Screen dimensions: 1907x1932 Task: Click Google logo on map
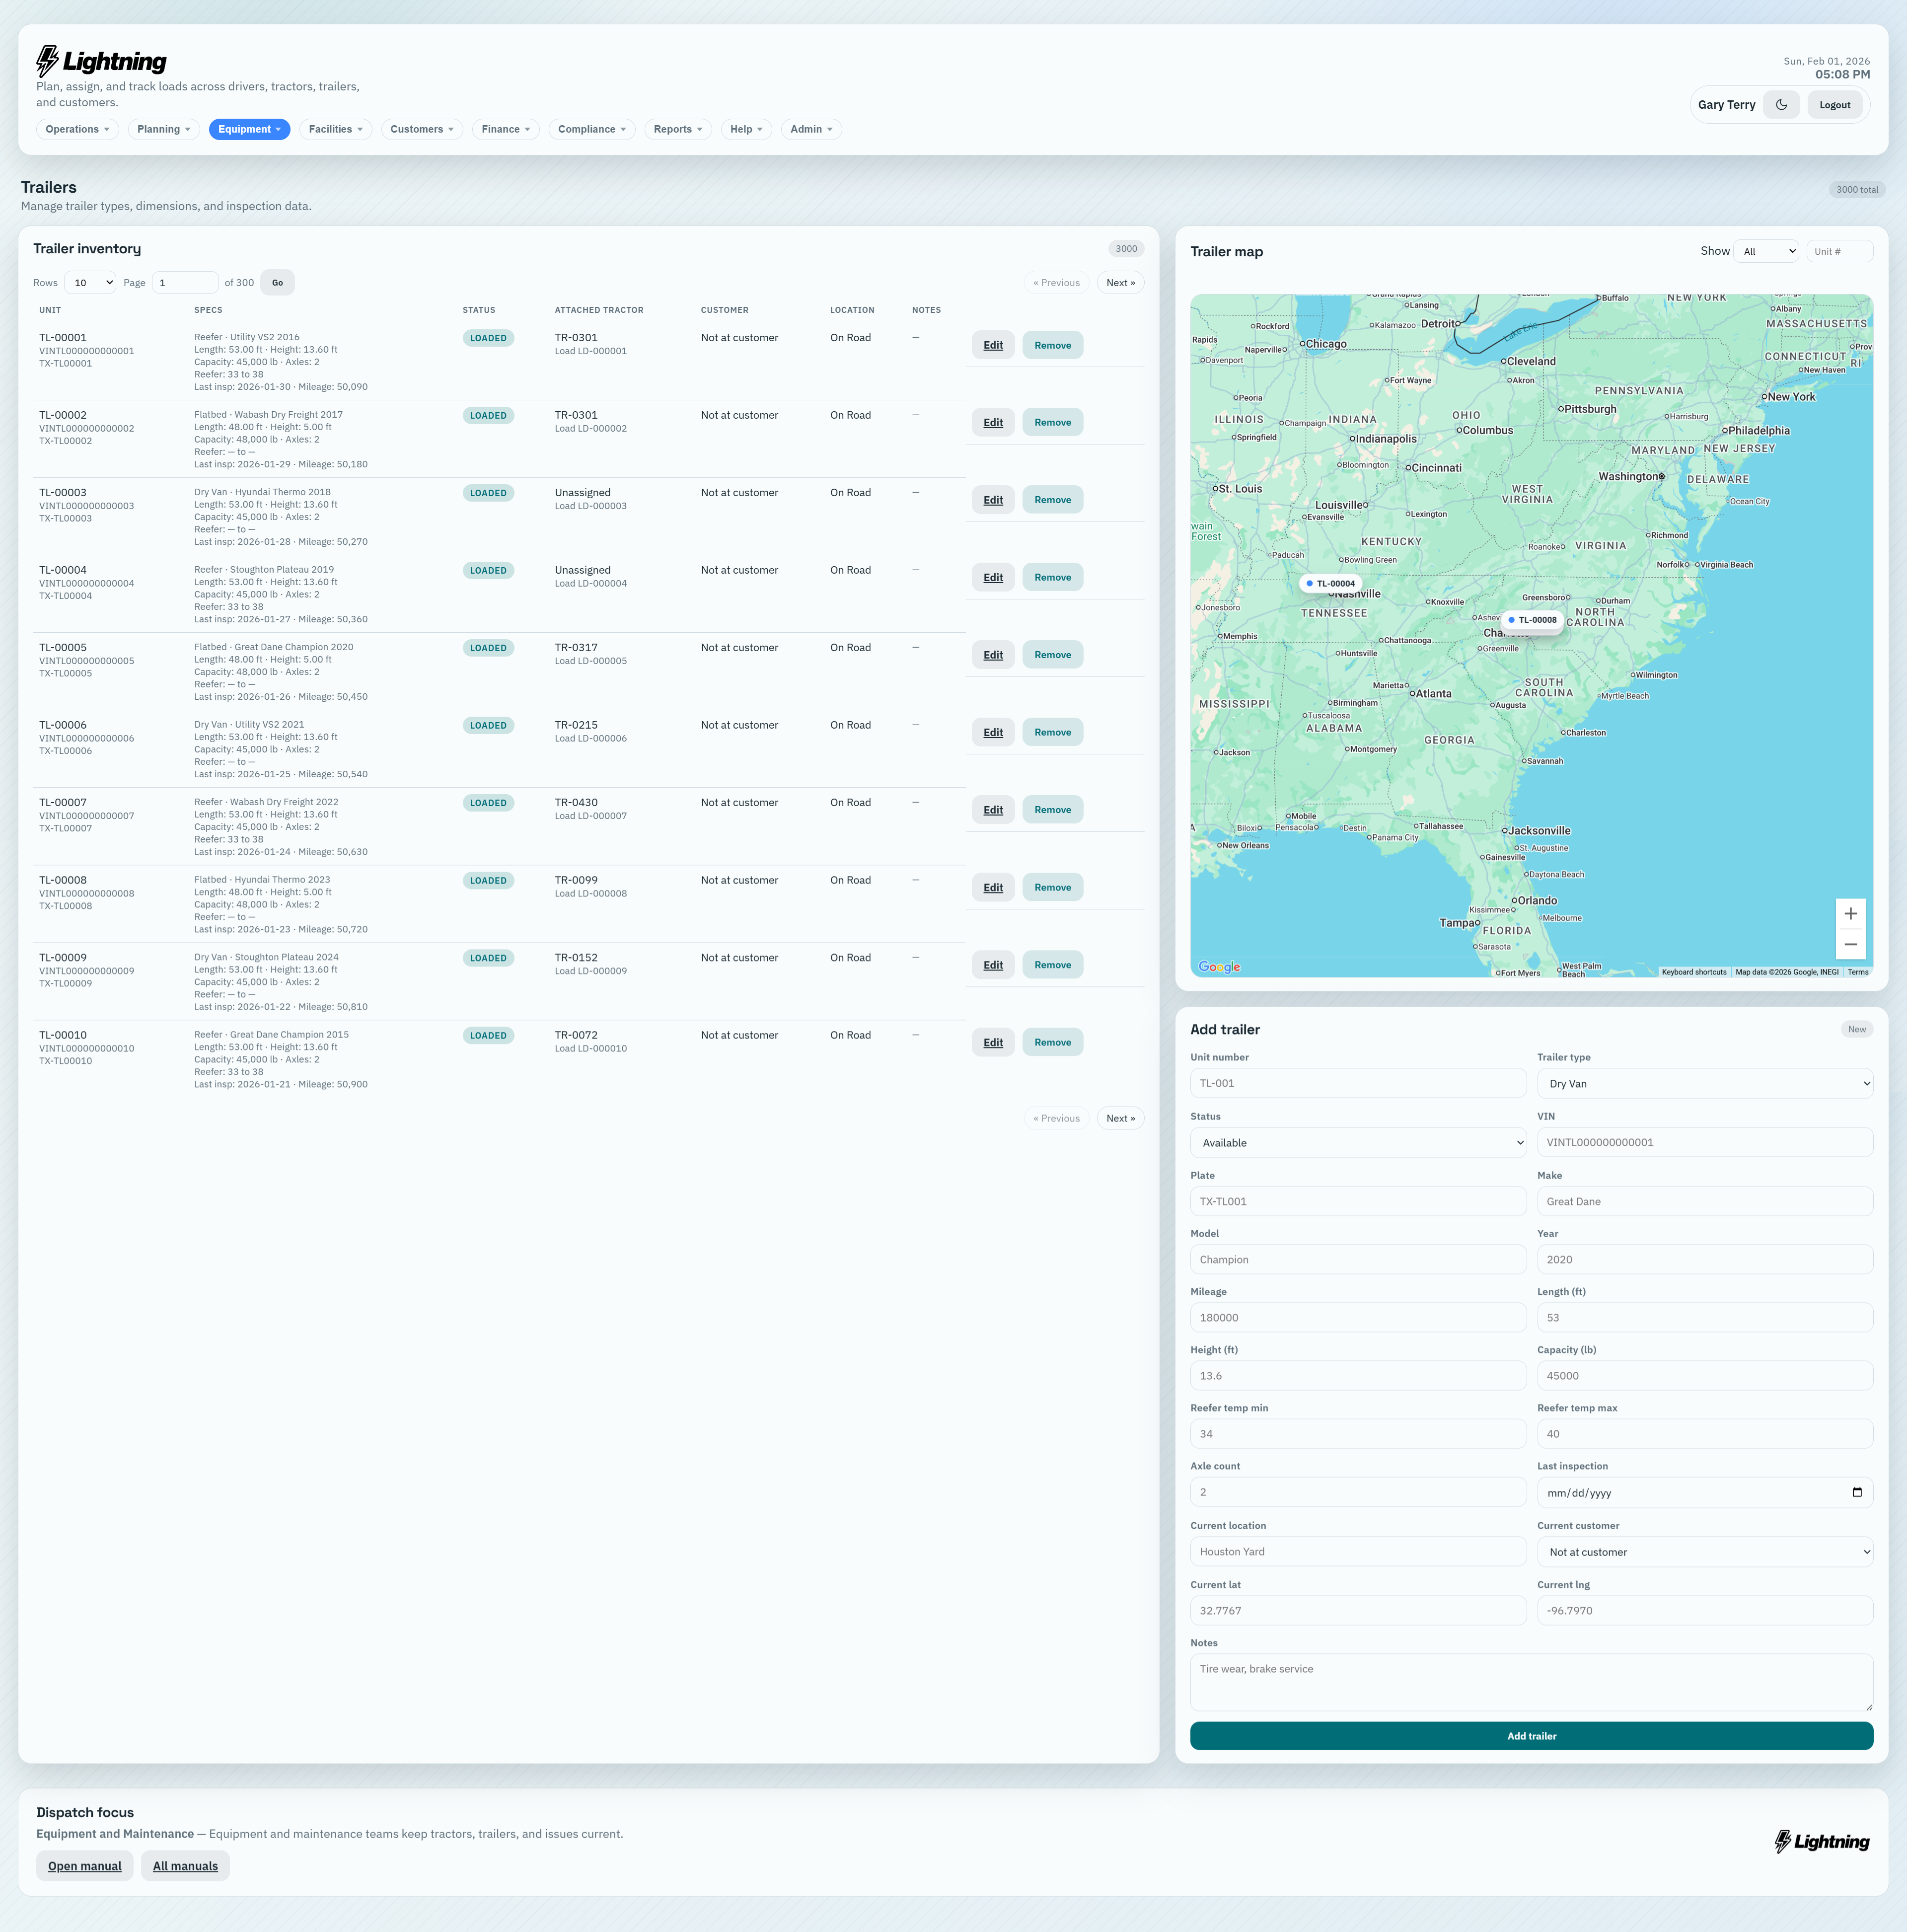[1218, 967]
